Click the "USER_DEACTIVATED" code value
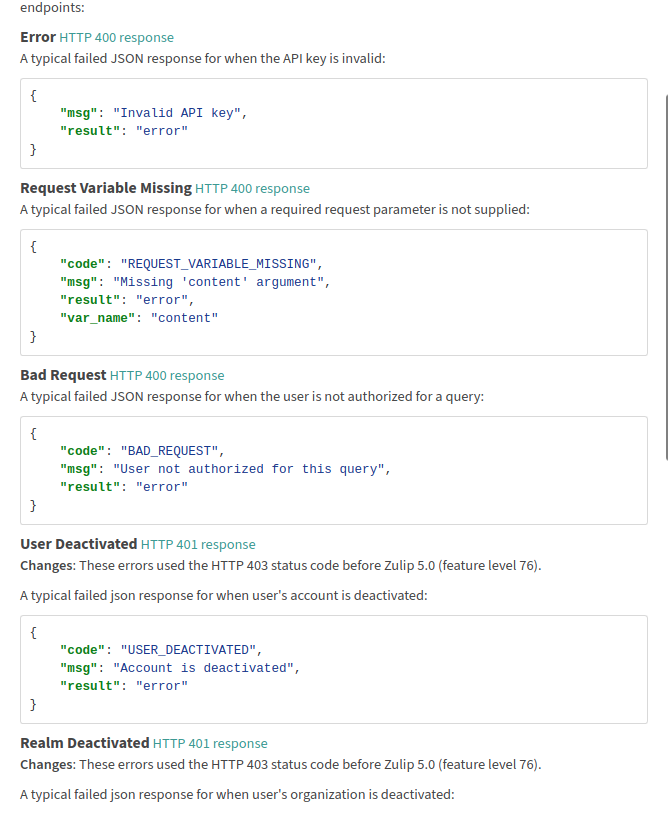This screenshot has height=814, width=668. coord(190,650)
